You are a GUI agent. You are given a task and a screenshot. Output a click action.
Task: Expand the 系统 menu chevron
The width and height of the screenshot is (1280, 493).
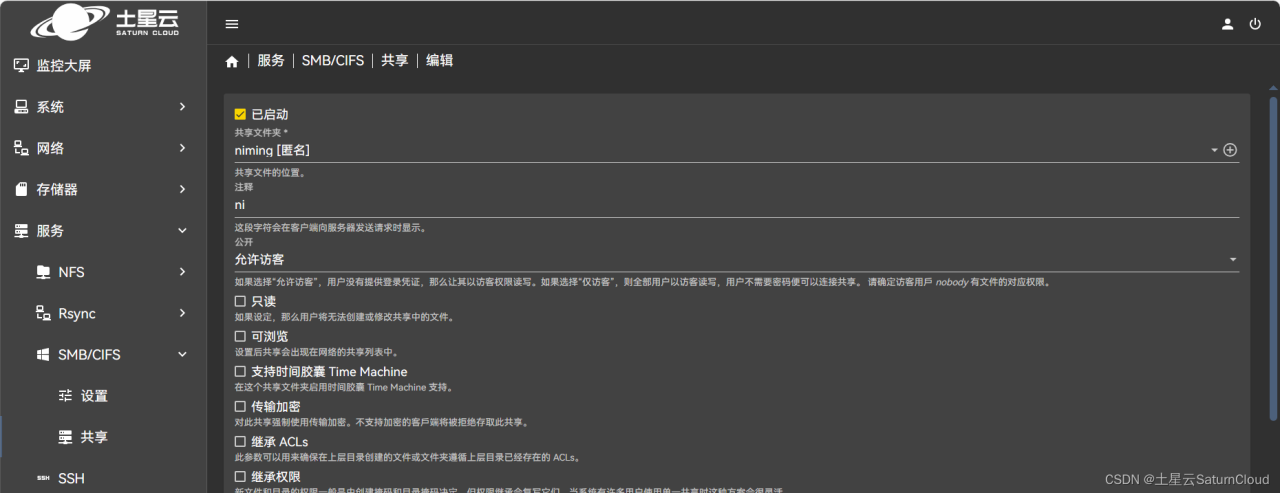coord(182,107)
